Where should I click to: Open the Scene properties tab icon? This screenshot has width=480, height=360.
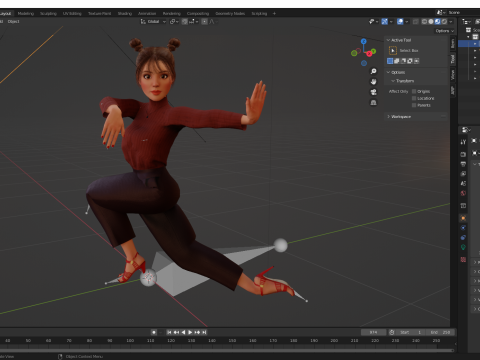tap(463, 183)
